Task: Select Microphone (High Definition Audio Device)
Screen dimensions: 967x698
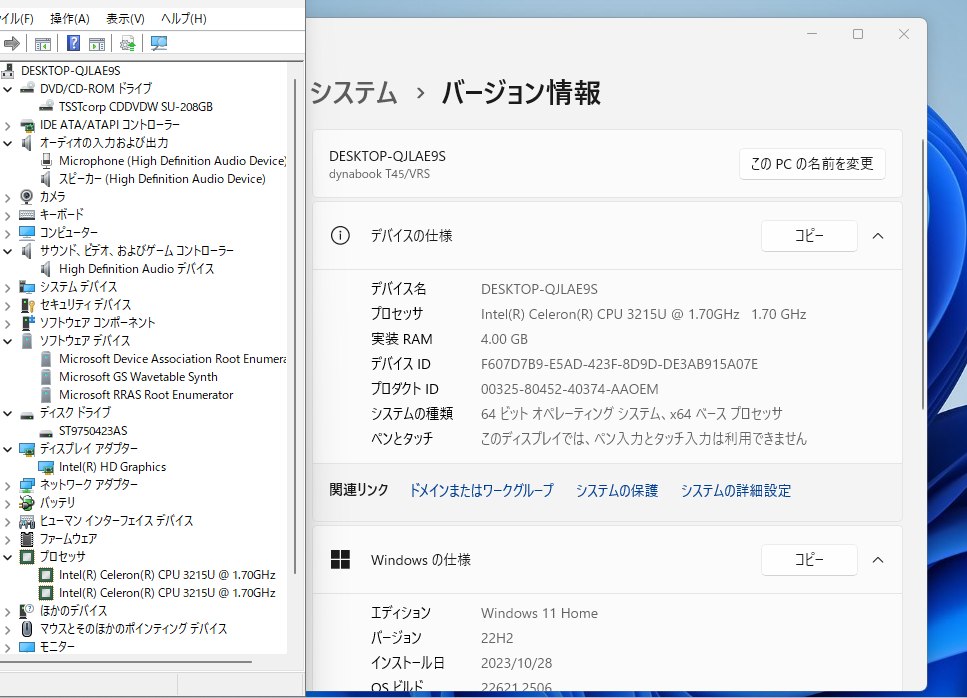Action: click(173, 161)
